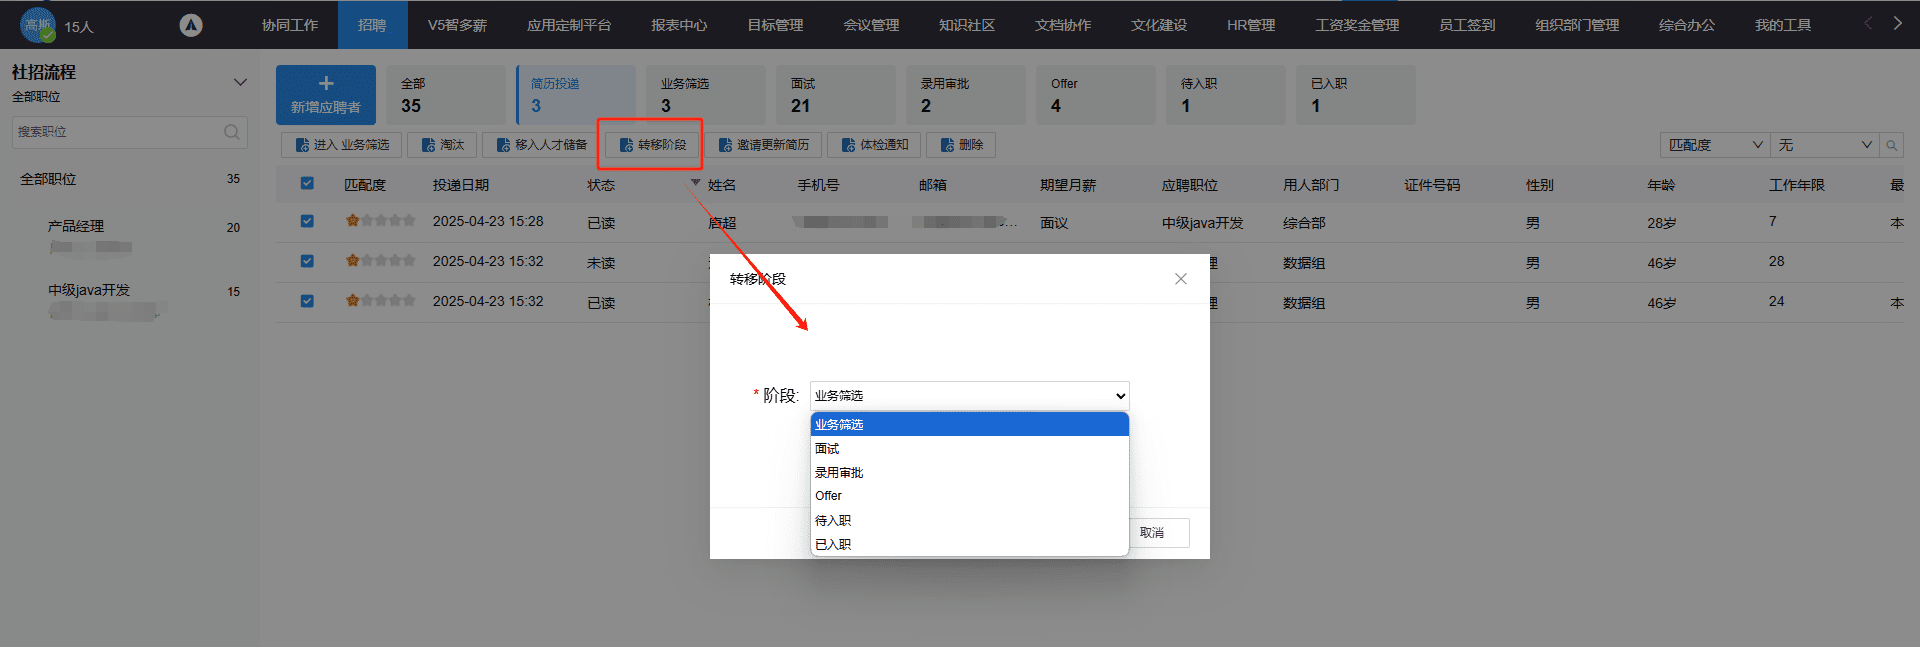Open the 应用定制平台 menu
This screenshot has height=647, width=1920.
pos(569,25)
